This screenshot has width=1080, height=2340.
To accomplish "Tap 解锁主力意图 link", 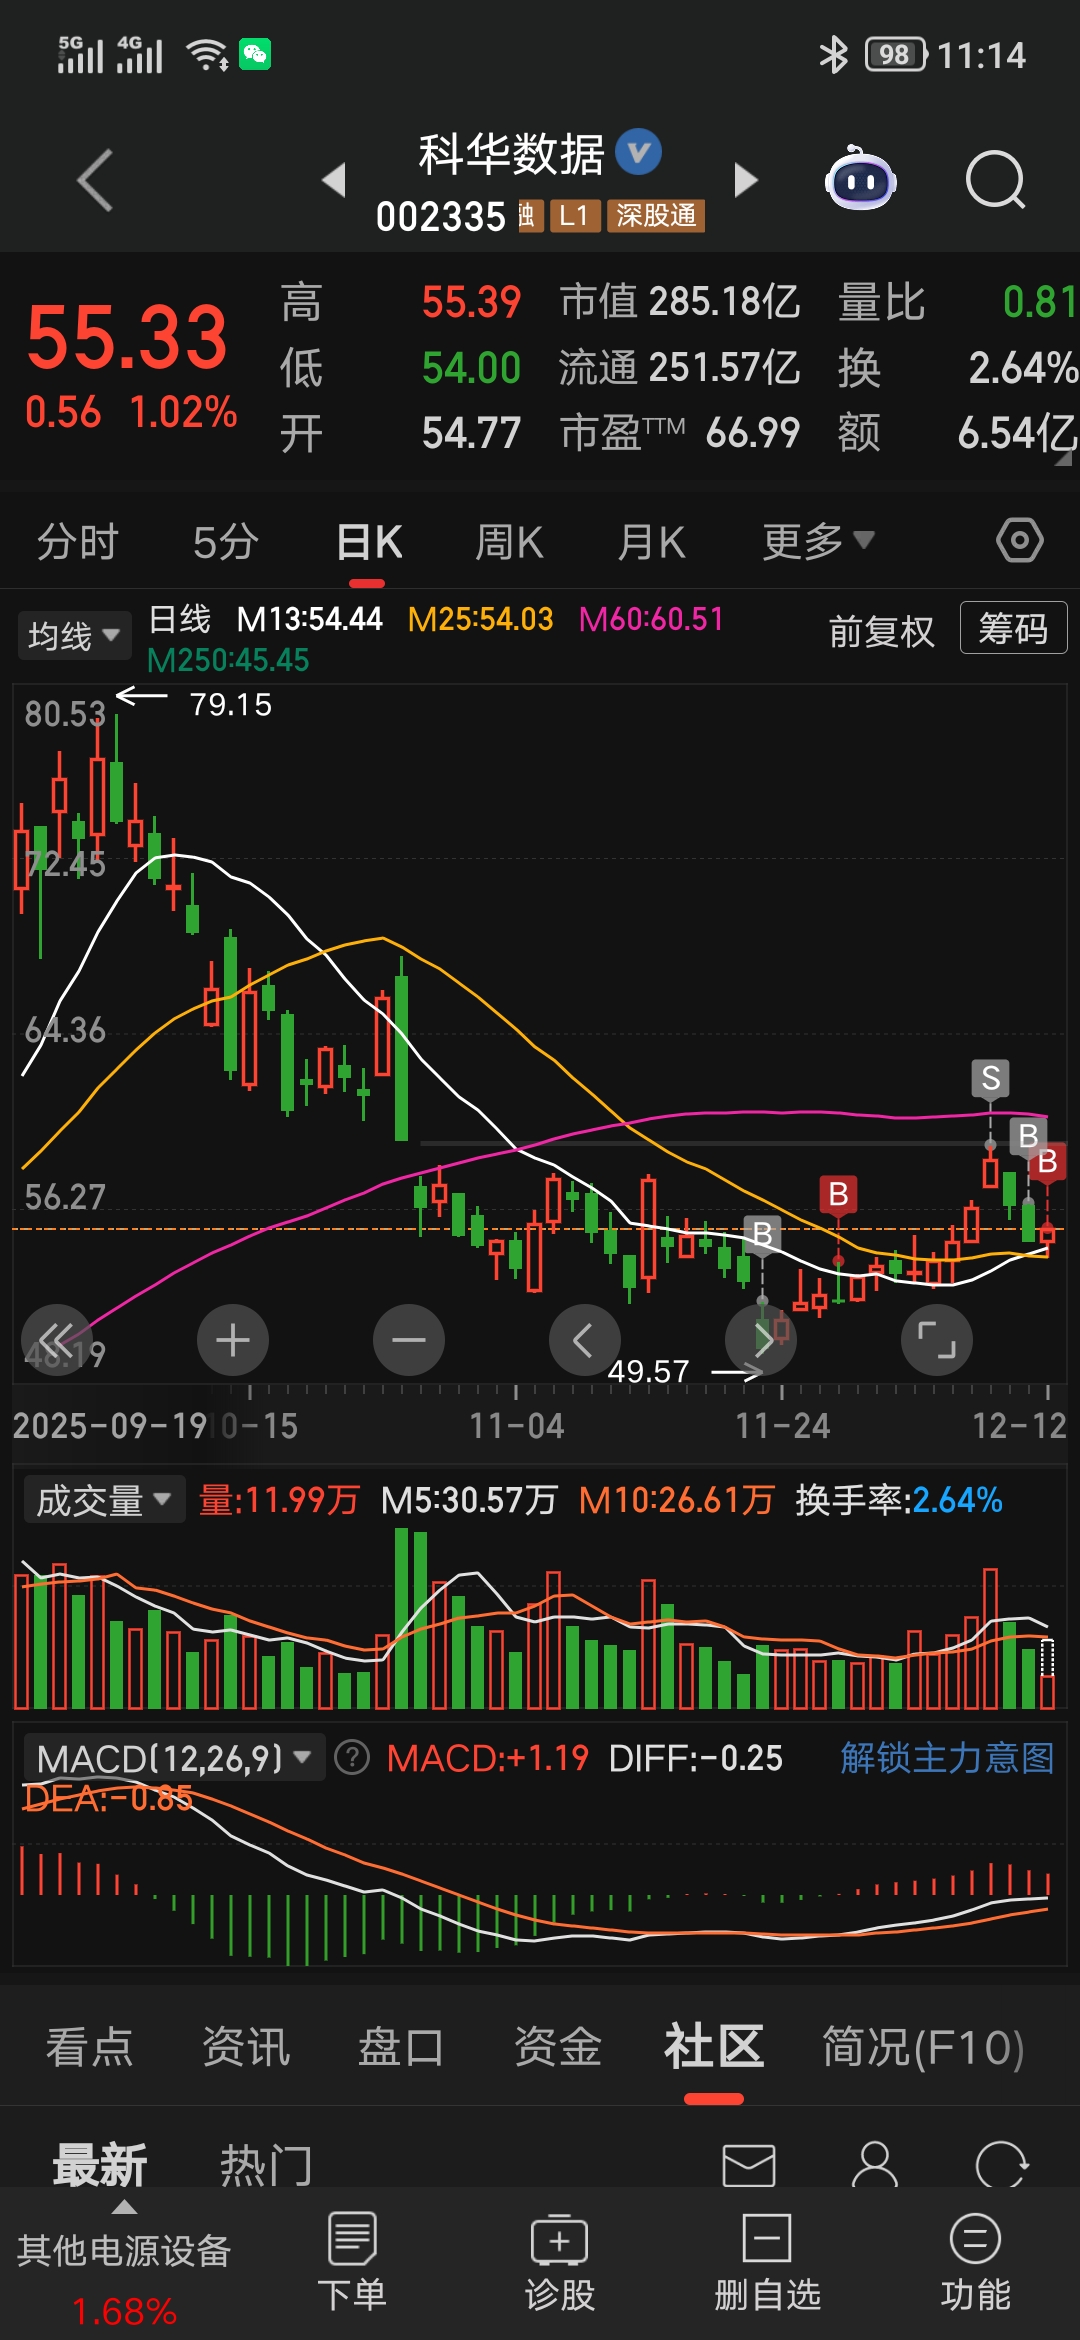I will coord(947,1757).
